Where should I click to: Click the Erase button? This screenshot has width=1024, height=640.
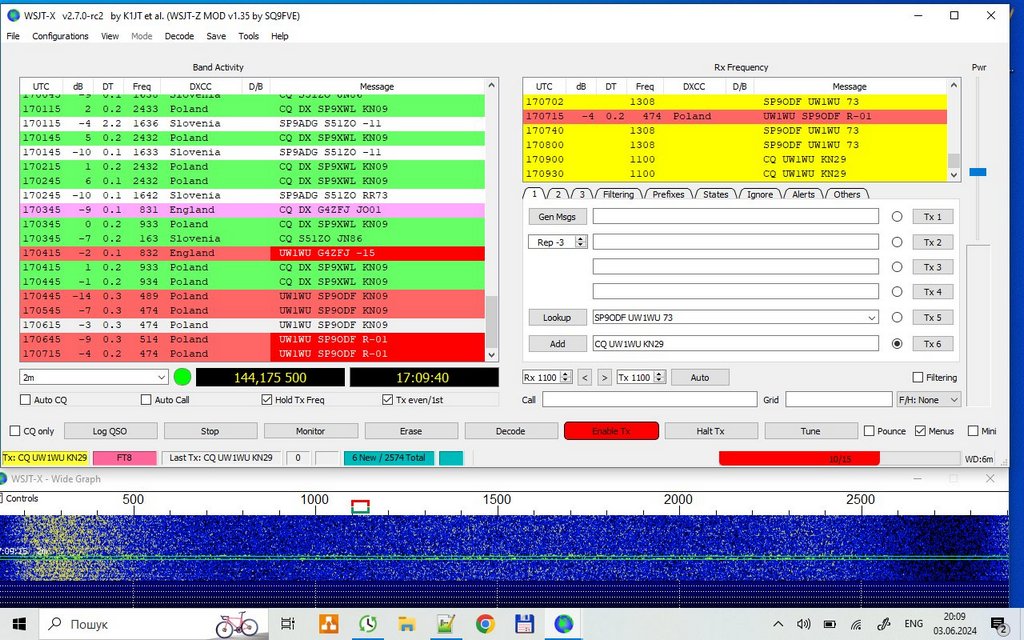410,431
